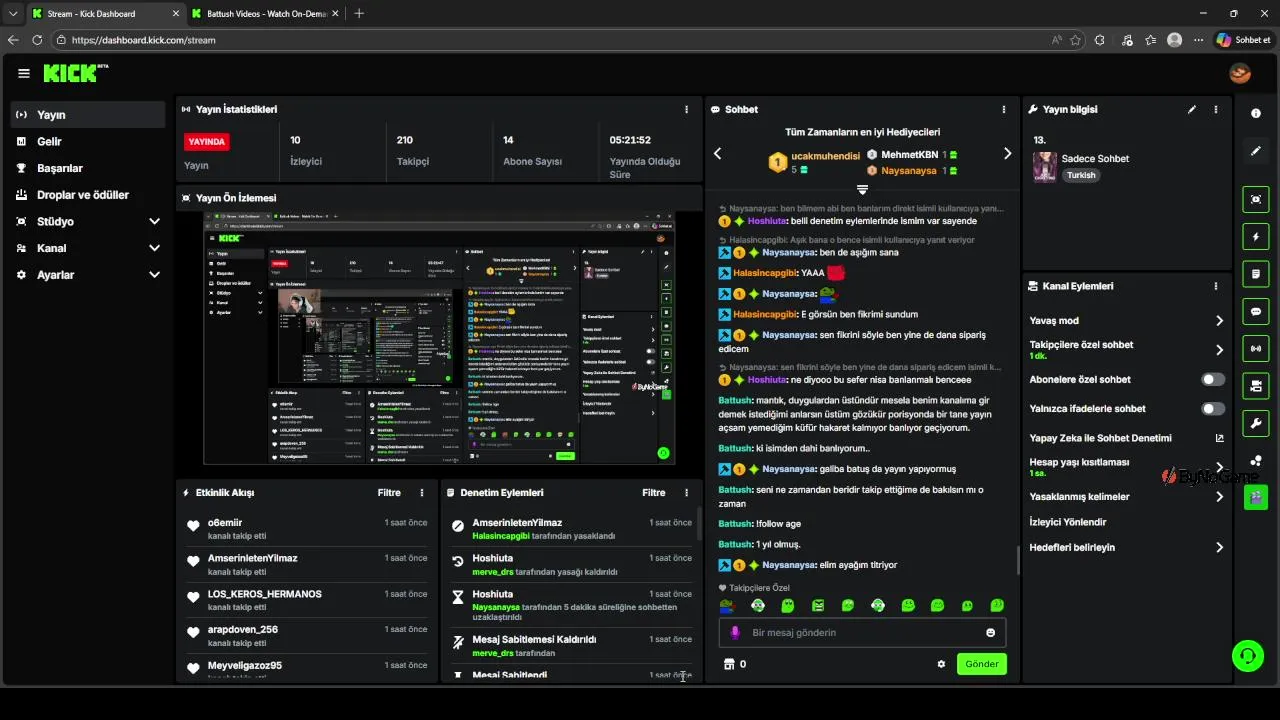Open Gelir in the left sidebar
1280x720 pixels.
pos(88,142)
